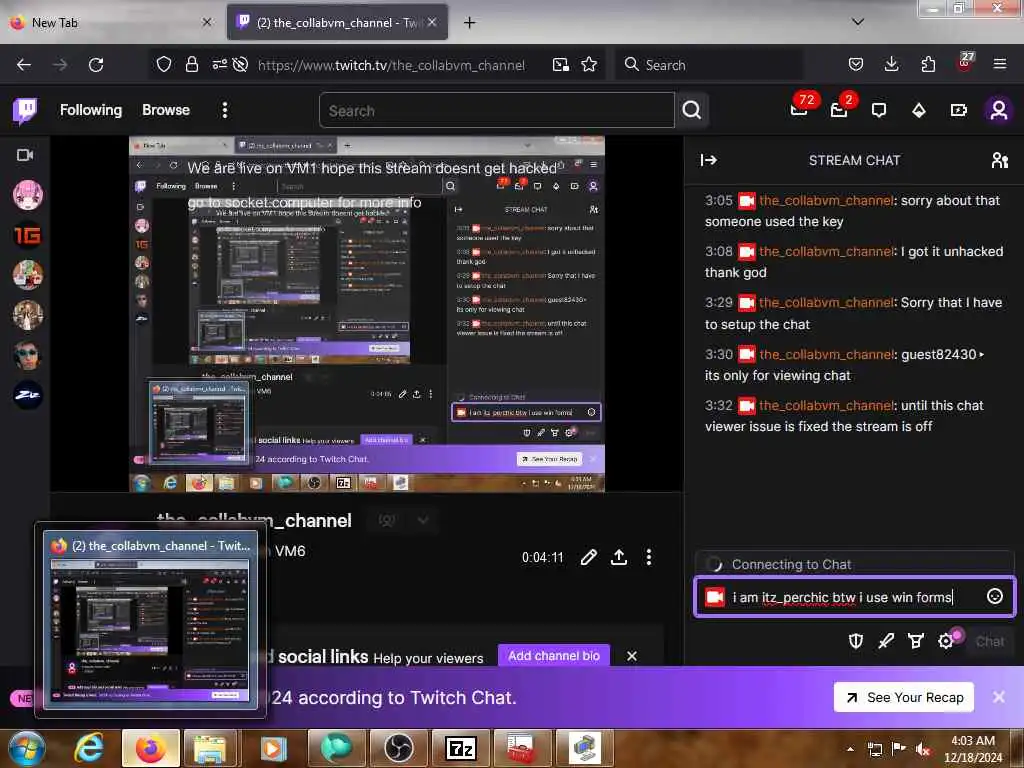Click the followed channels camera icon
This screenshot has height=768, width=1024.
25,155
